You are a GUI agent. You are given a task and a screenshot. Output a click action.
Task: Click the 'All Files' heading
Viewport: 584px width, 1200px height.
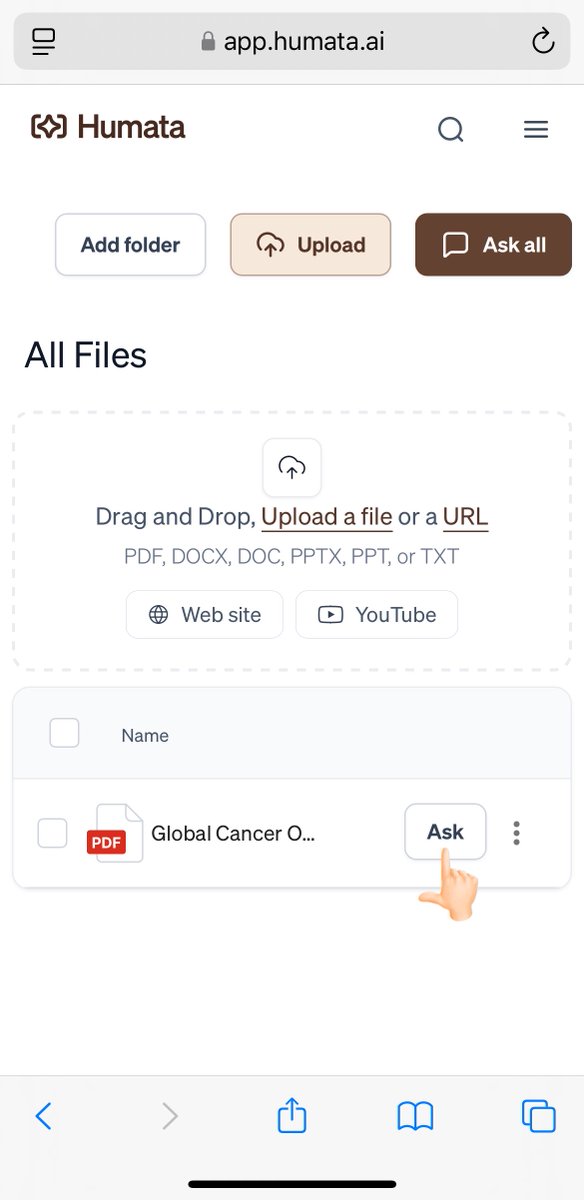point(86,355)
